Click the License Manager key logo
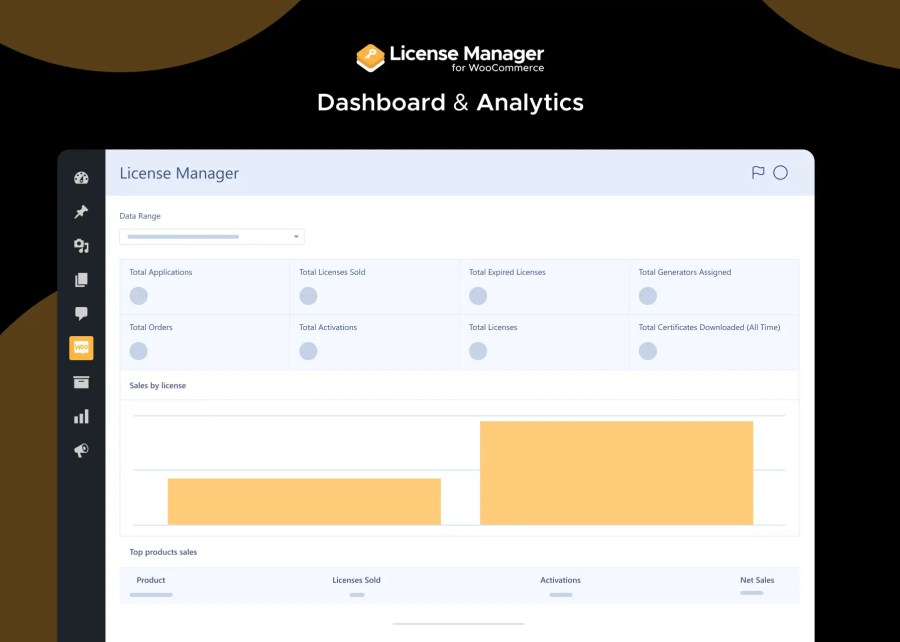 point(370,58)
